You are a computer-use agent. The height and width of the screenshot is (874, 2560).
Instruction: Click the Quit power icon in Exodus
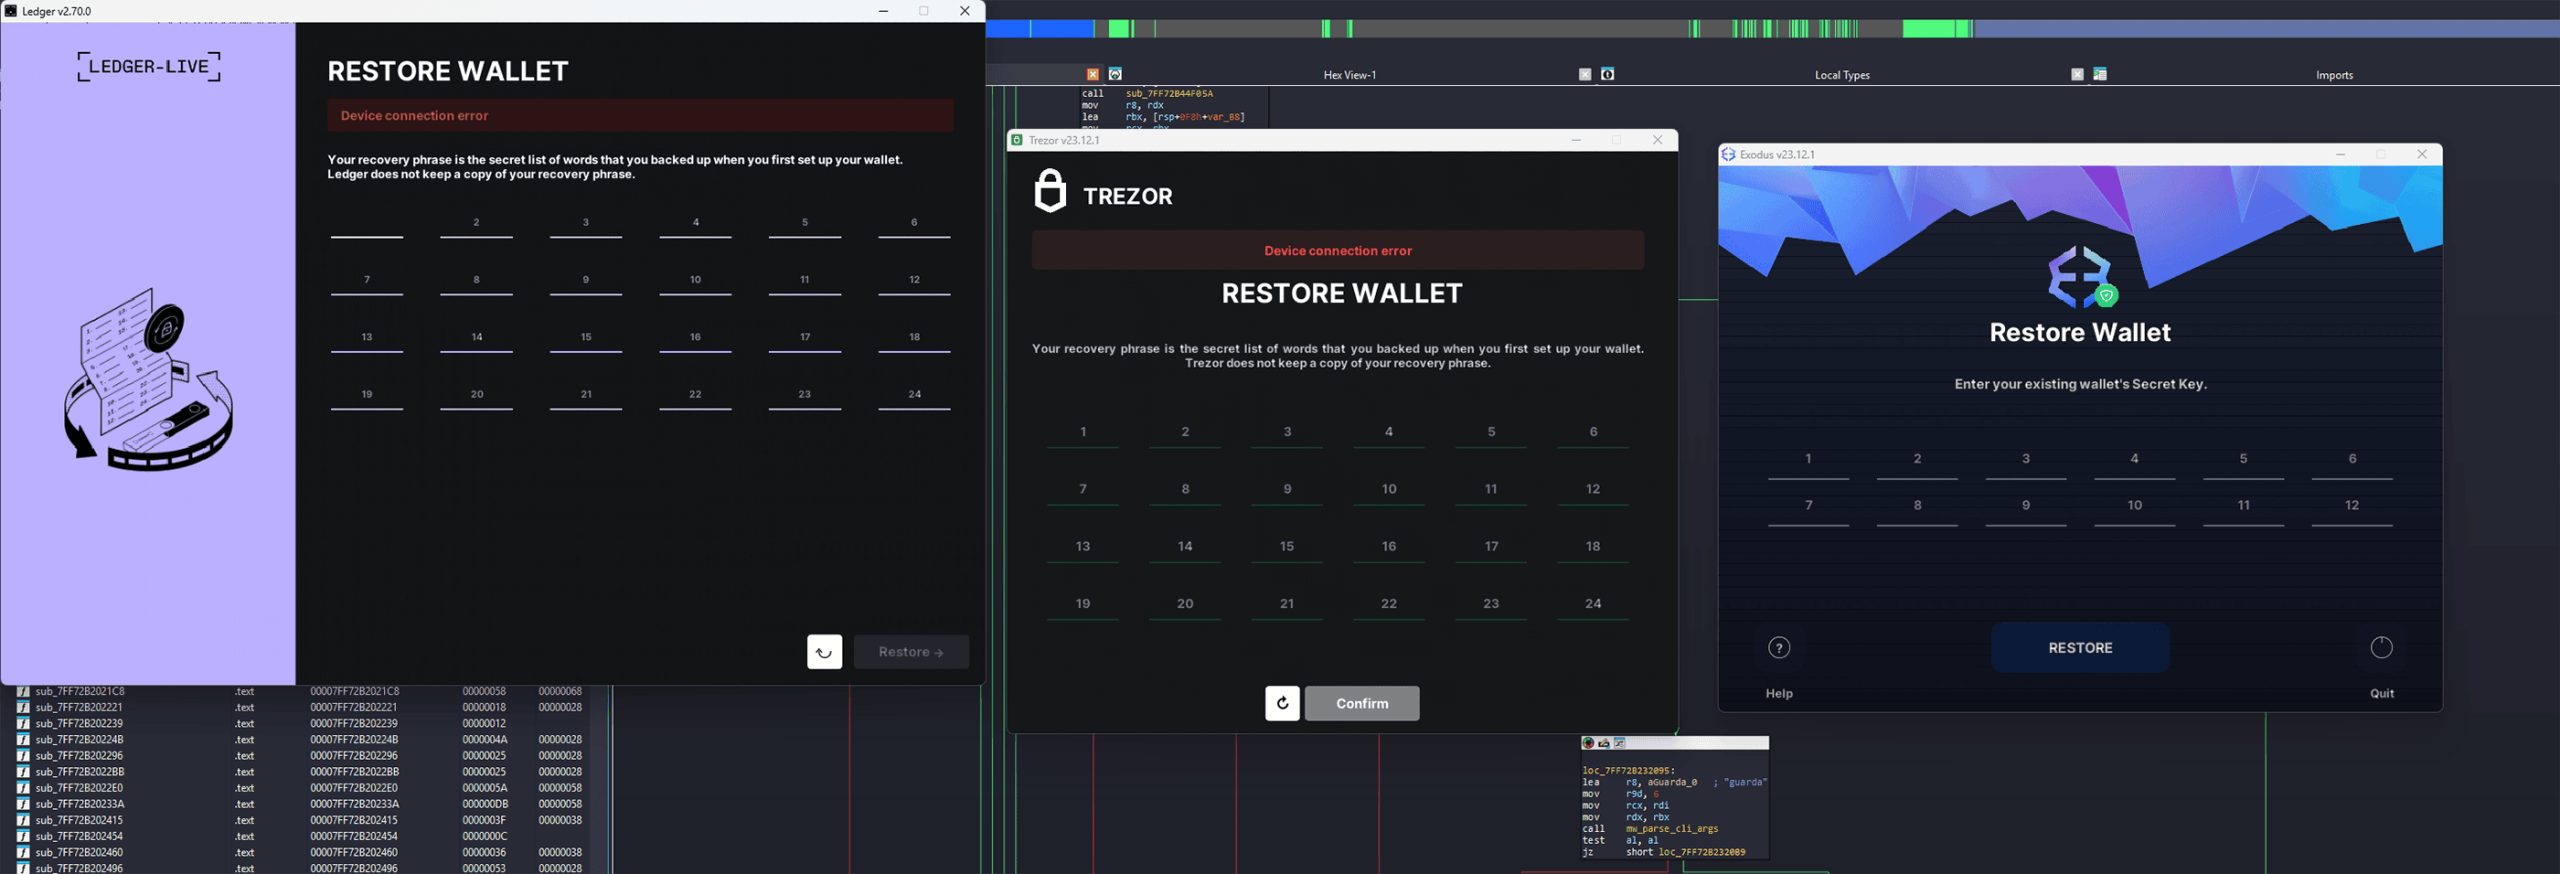tap(2382, 648)
